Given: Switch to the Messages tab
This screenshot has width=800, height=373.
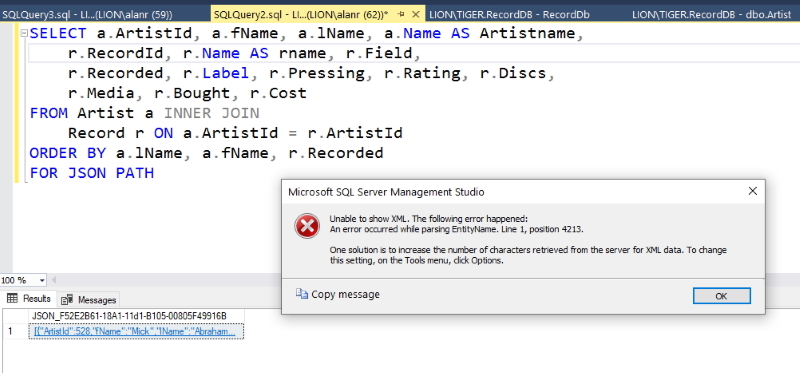Looking at the screenshot, I should (89, 300).
